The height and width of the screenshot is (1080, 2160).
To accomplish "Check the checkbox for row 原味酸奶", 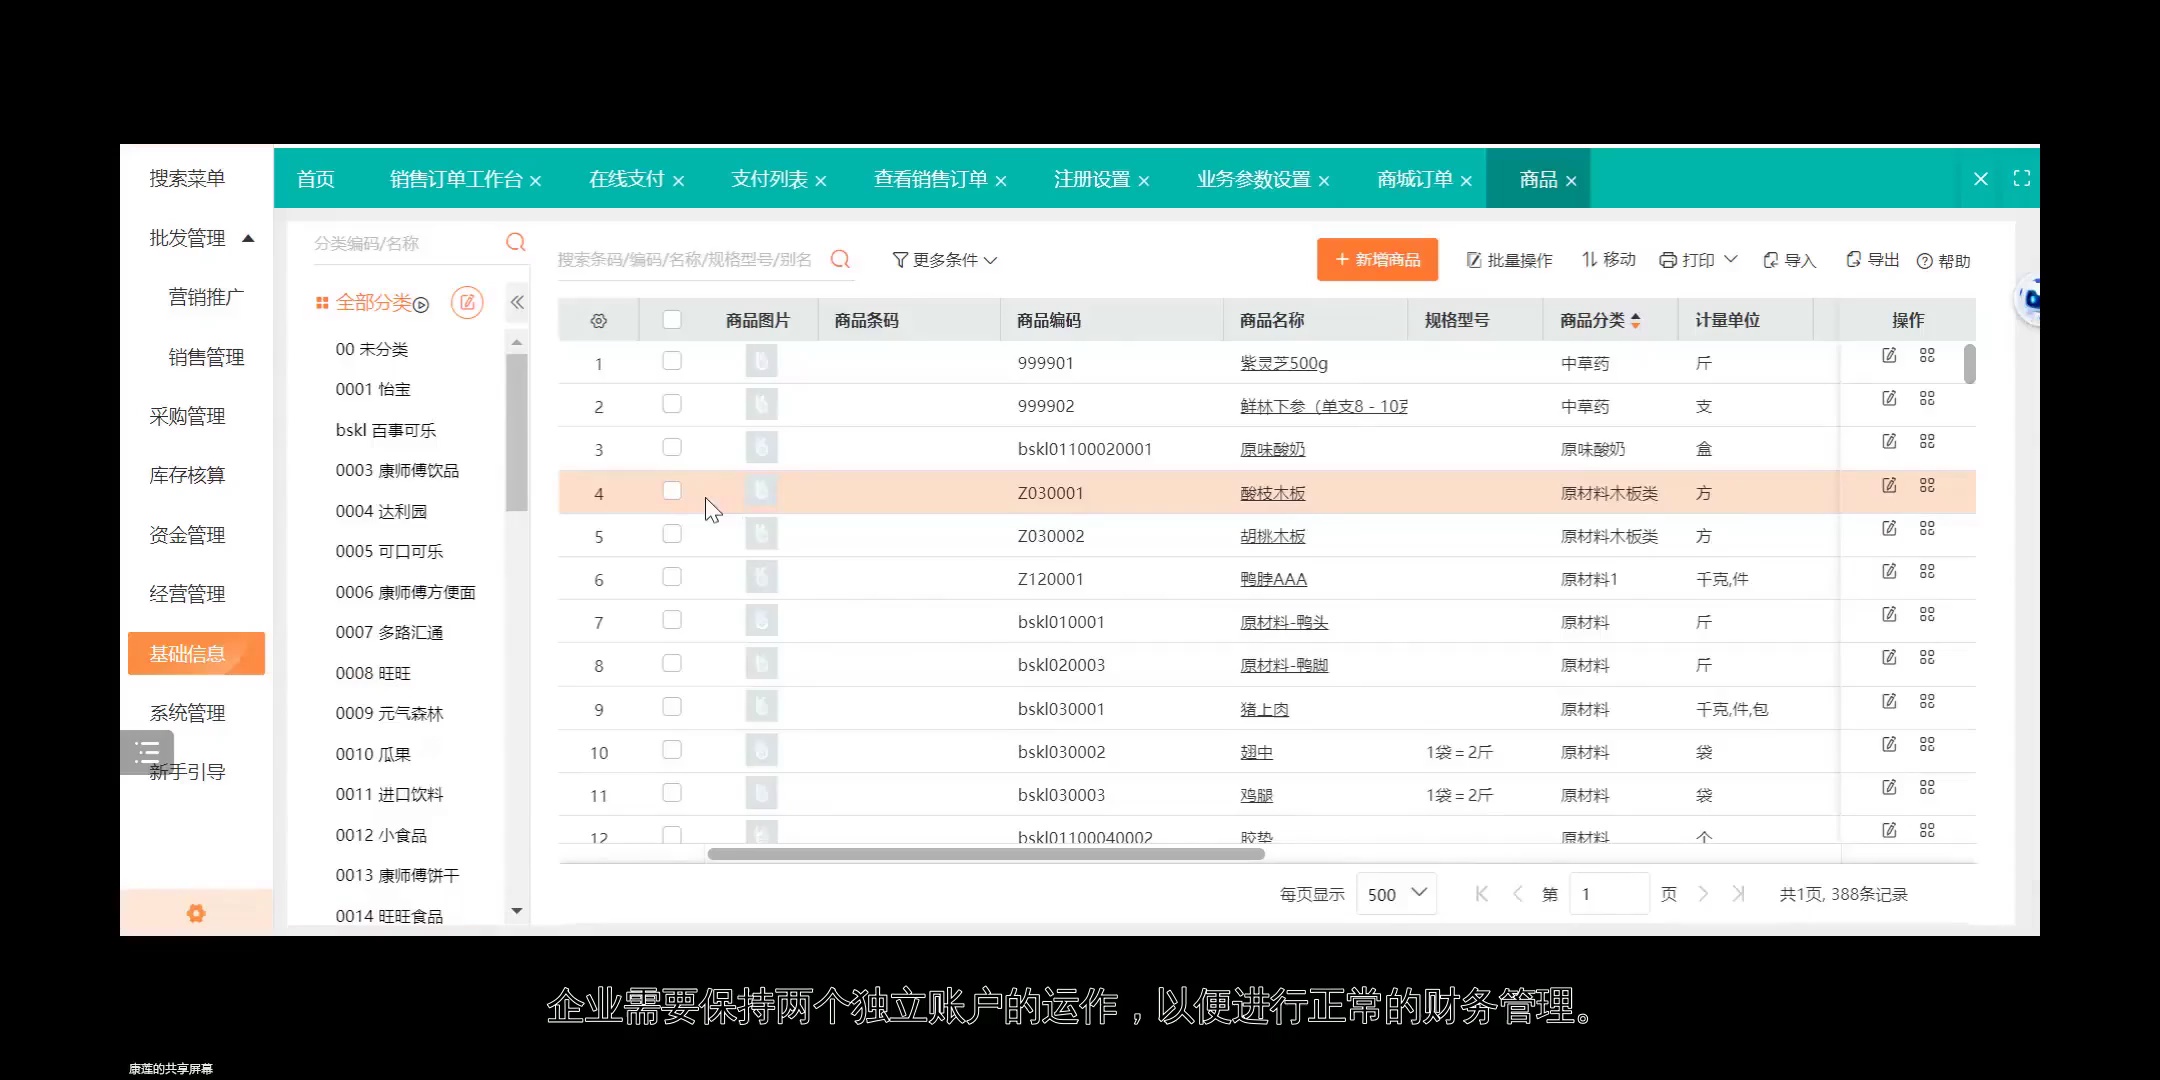I will tap(671, 448).
